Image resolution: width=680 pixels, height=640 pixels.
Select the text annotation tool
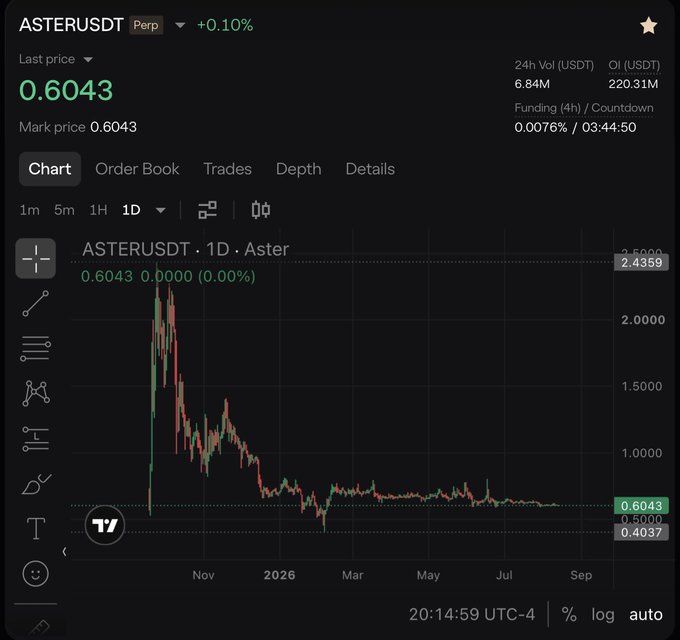click(36, 529)
